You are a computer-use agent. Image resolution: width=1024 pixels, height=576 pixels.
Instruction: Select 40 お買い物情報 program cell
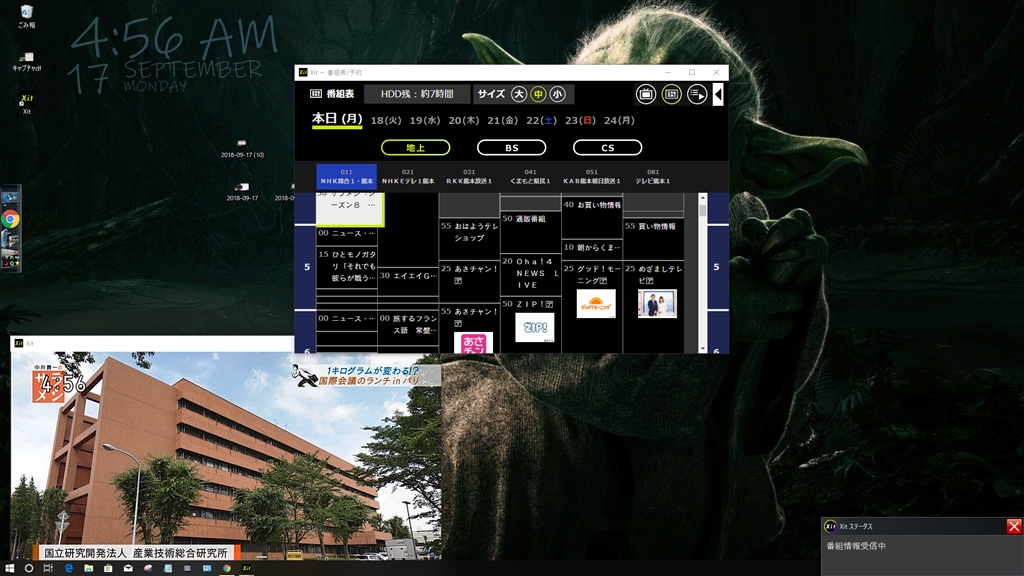click(592, 217)
